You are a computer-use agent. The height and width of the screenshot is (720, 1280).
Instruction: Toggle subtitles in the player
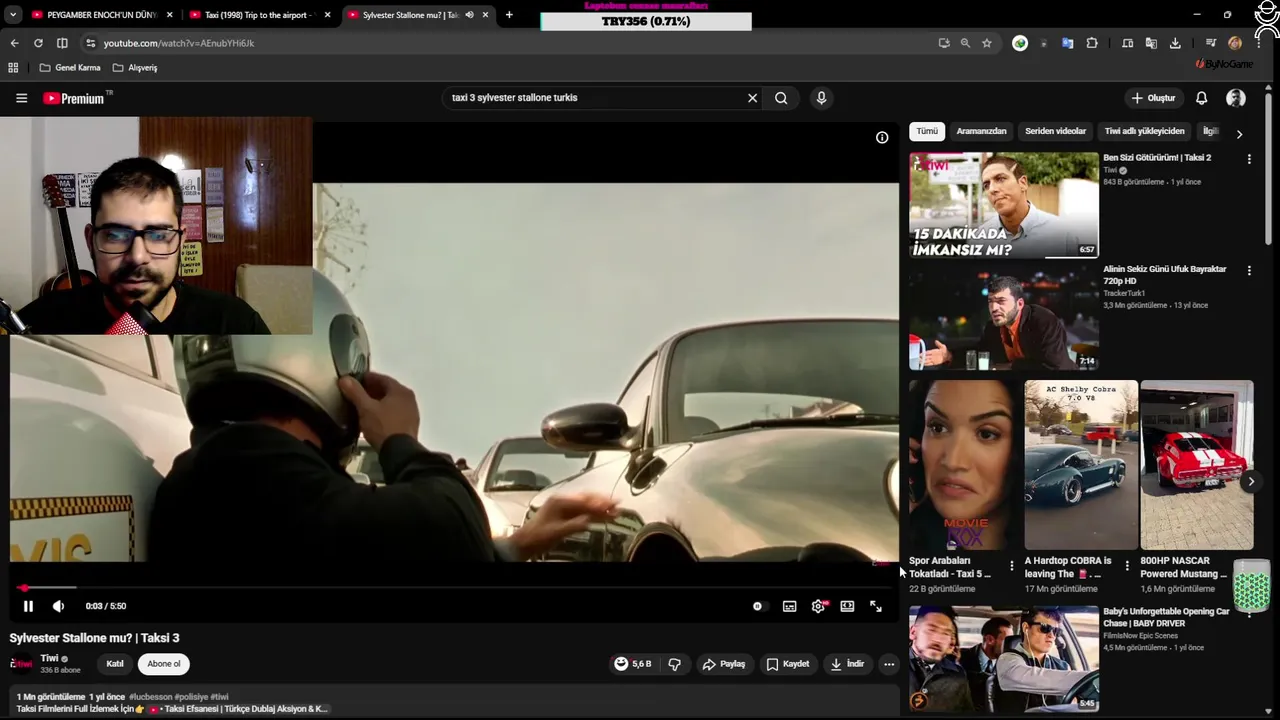789,606
